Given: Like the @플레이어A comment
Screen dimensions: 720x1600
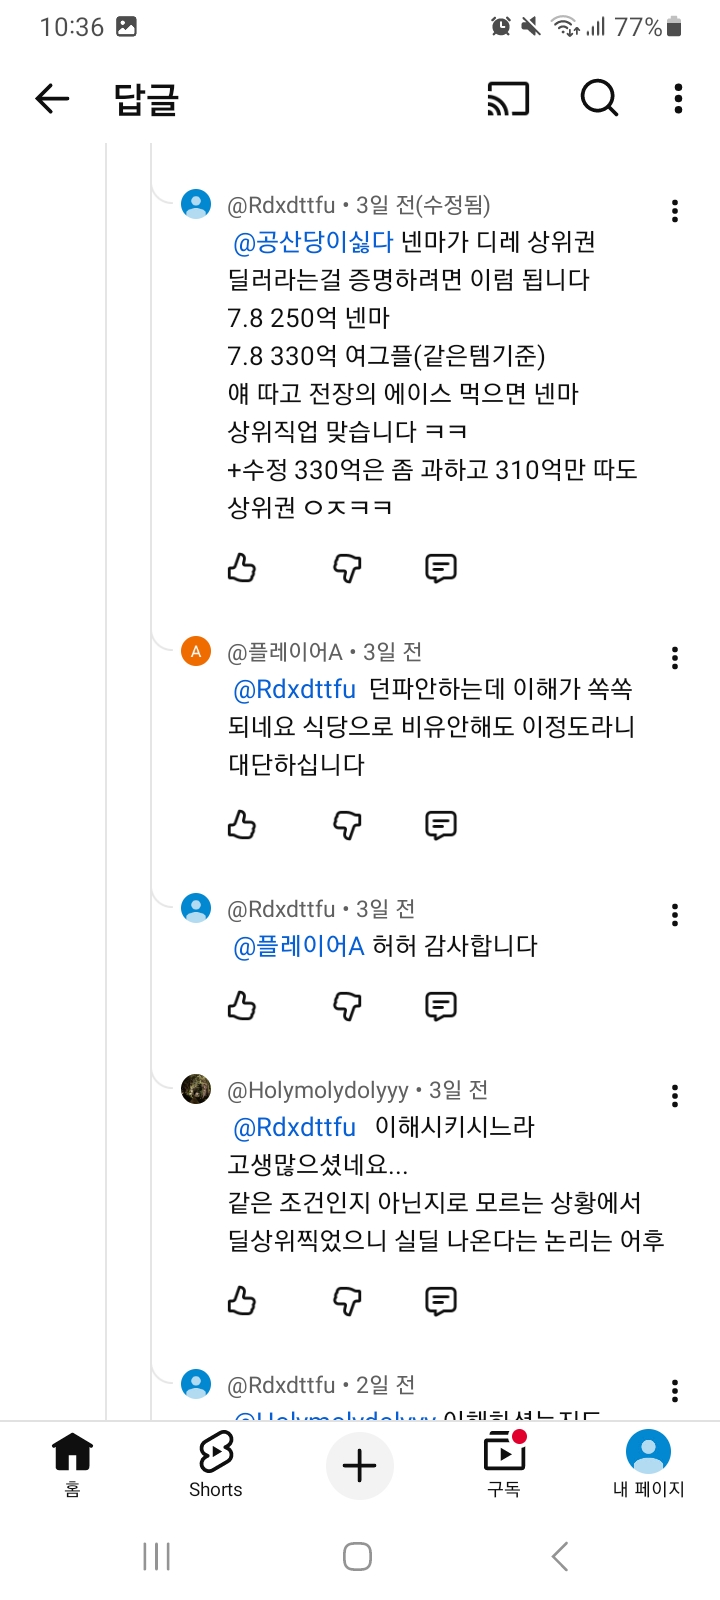Looking at the screenshot, I should click(x=242, y=825).
